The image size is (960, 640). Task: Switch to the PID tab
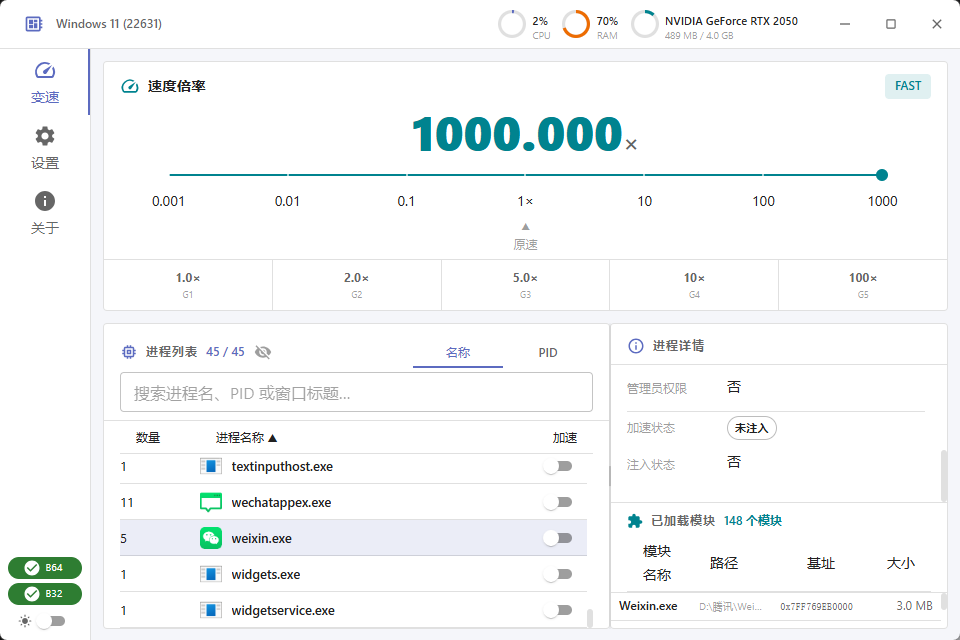(x=548, y=353)
